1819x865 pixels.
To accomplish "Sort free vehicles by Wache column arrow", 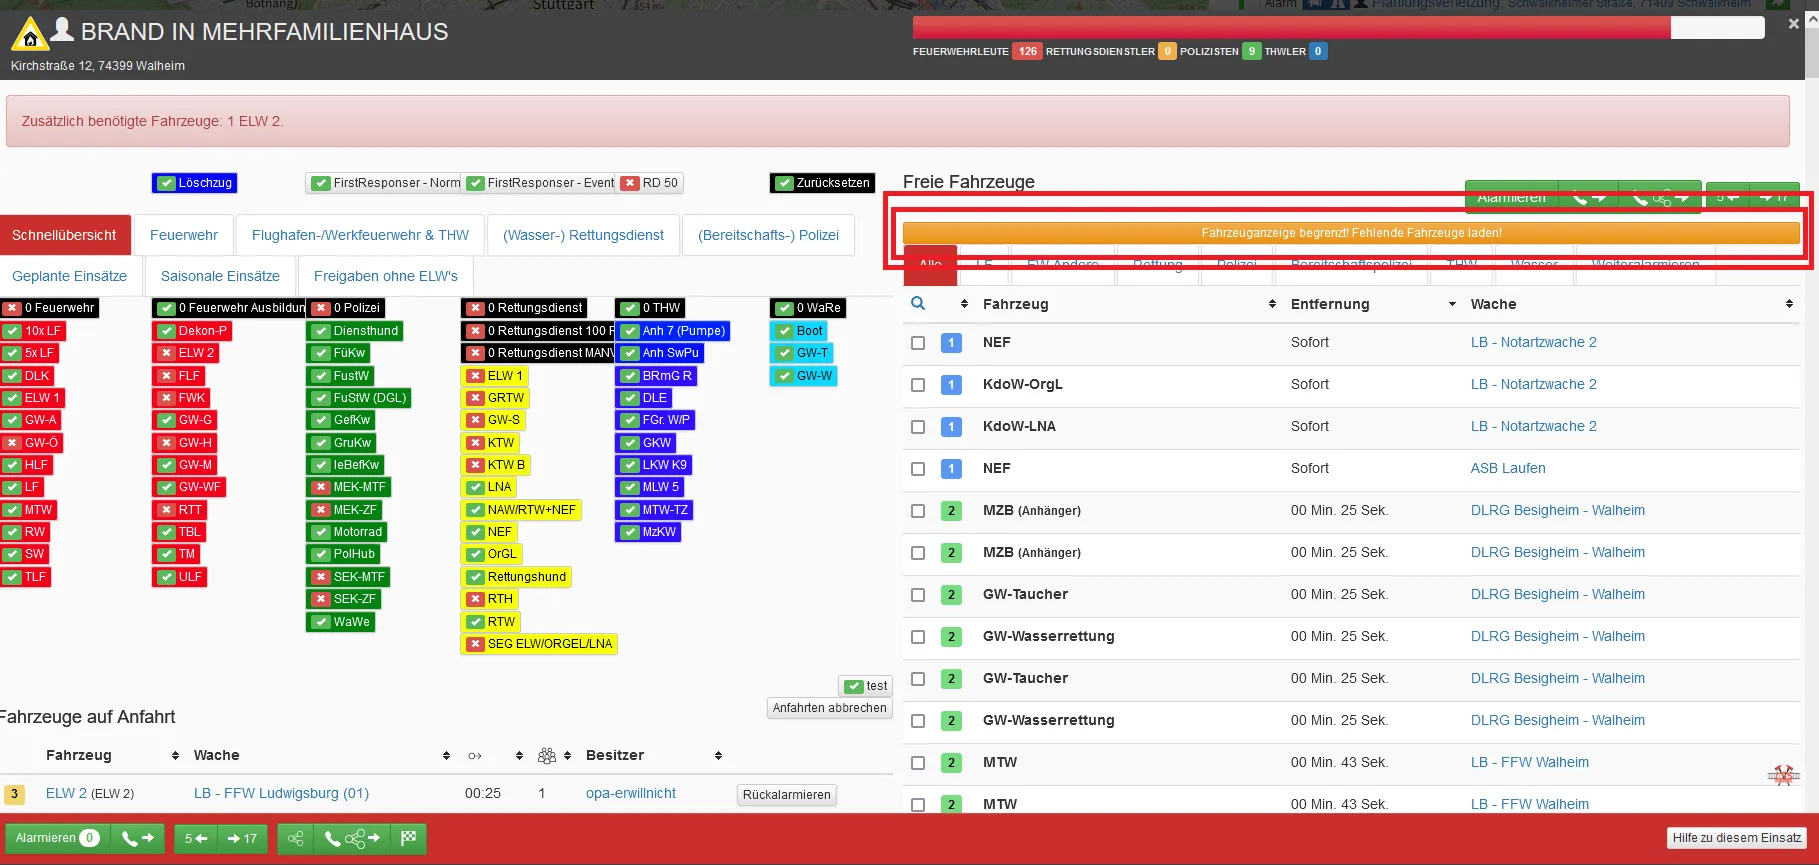I will tap(1789, 304).
